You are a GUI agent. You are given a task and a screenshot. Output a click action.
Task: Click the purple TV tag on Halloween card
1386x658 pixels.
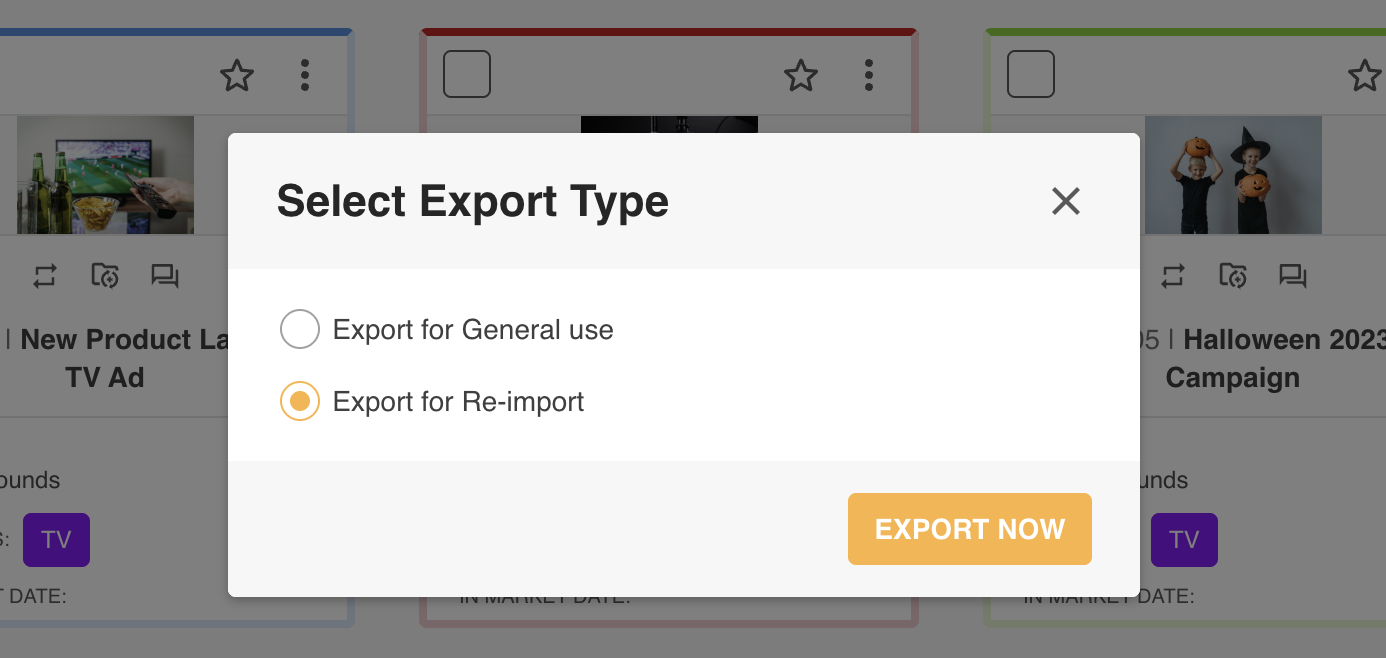(1184, 540)
